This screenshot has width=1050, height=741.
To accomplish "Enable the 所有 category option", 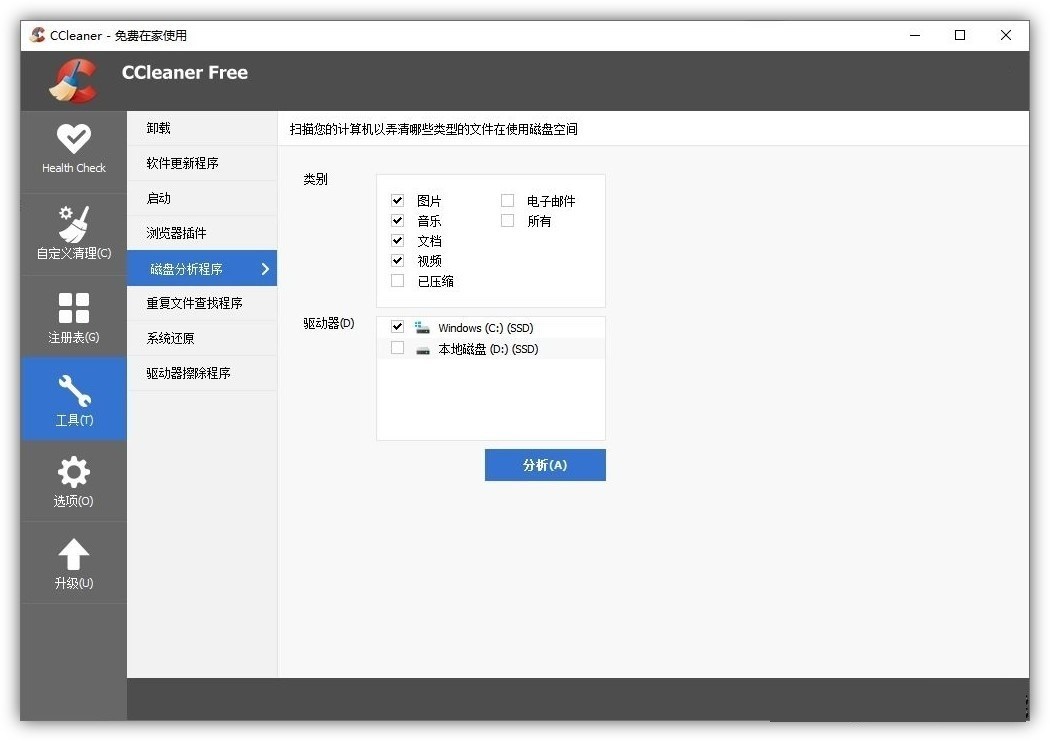I will tap(507, 220).
